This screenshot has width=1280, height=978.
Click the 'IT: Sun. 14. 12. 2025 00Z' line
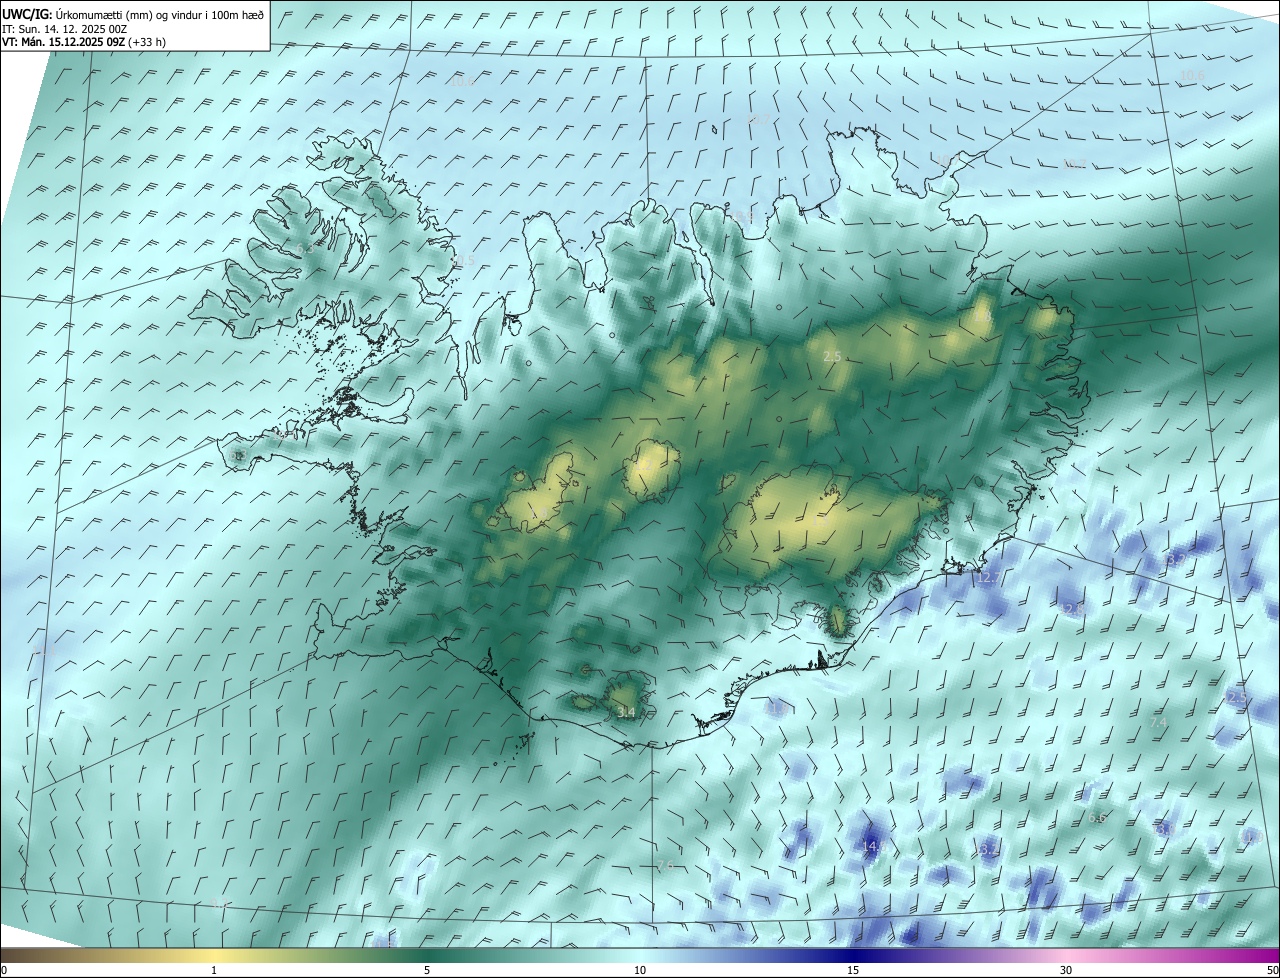pyautogui.click(x=66, y=29)
